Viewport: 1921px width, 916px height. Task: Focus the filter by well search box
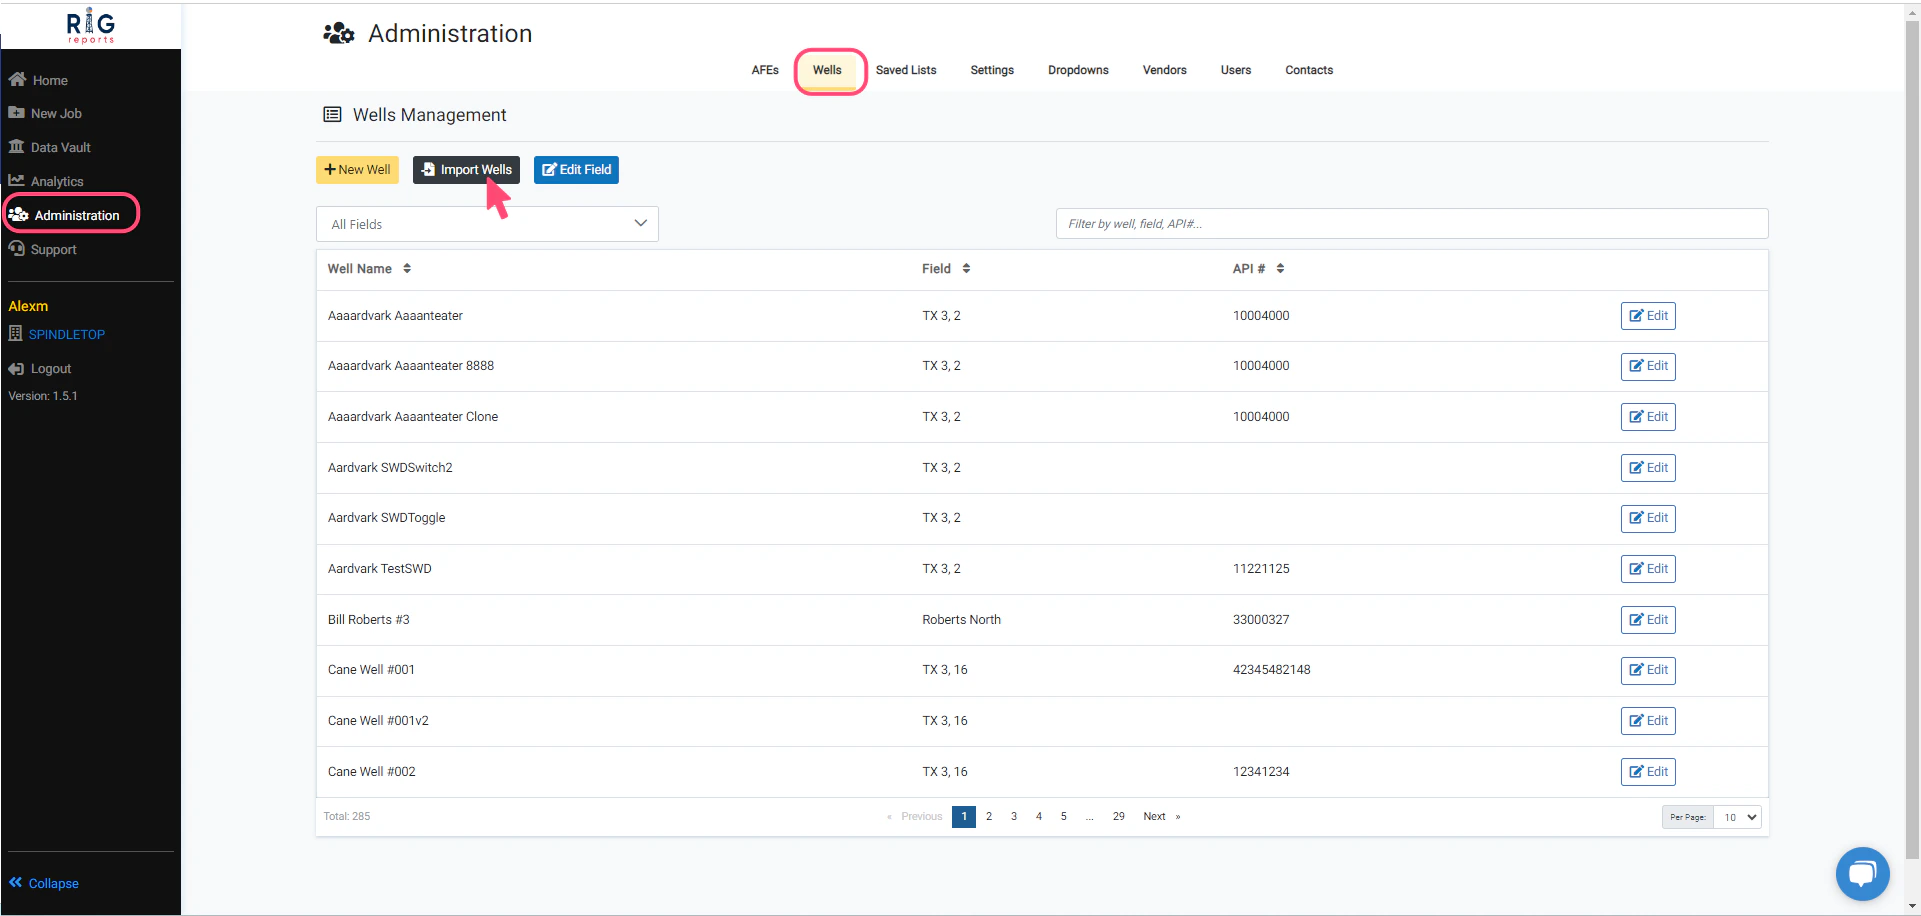point(1412,224)
